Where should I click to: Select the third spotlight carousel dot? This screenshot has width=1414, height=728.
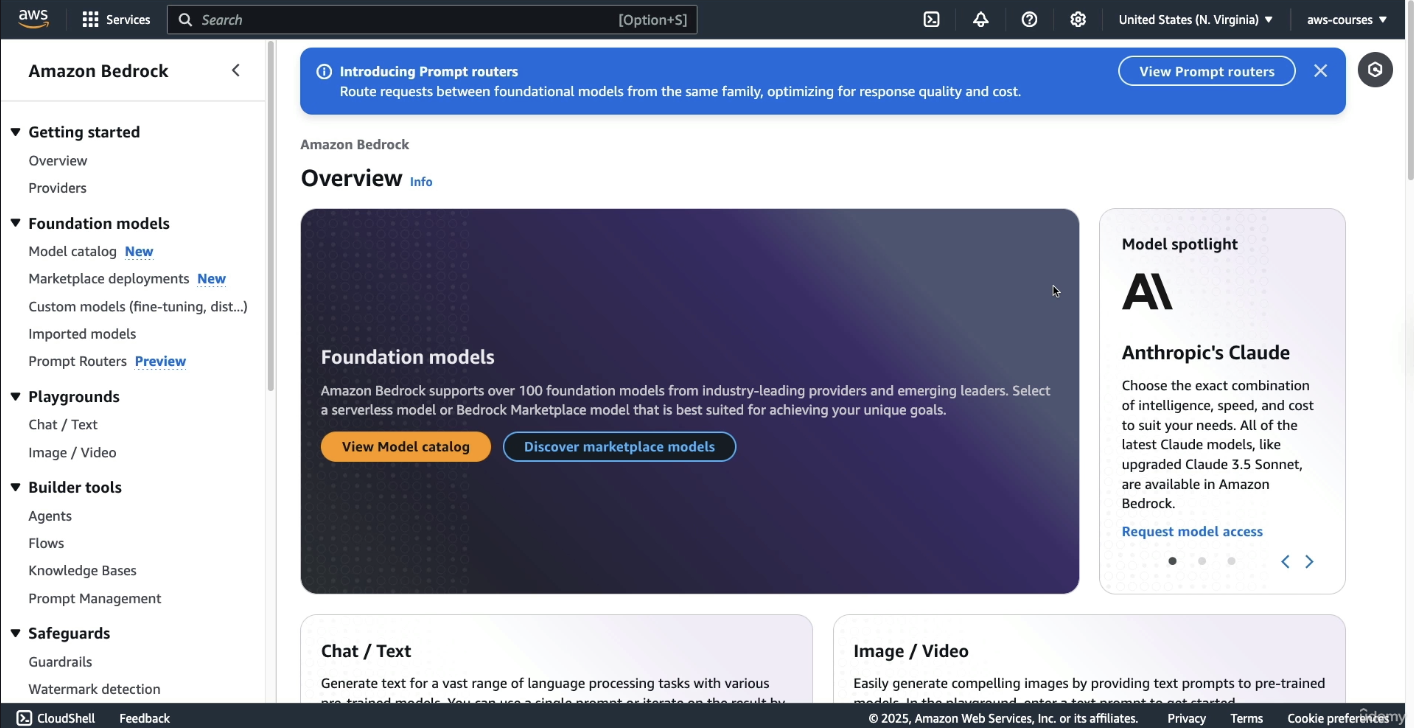click(1231, 561)
